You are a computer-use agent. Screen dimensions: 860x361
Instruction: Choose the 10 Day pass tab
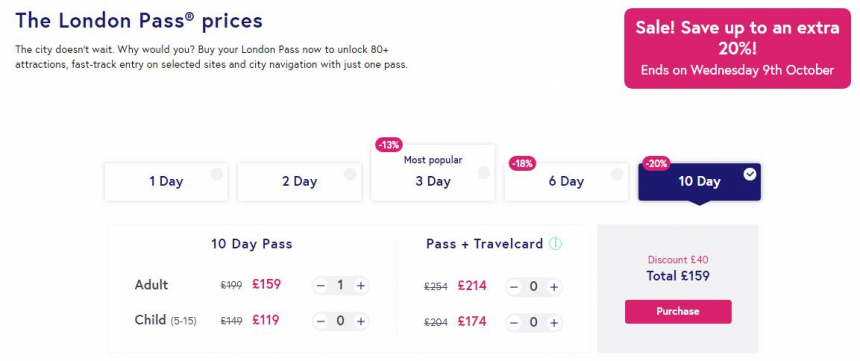[699, 182]
